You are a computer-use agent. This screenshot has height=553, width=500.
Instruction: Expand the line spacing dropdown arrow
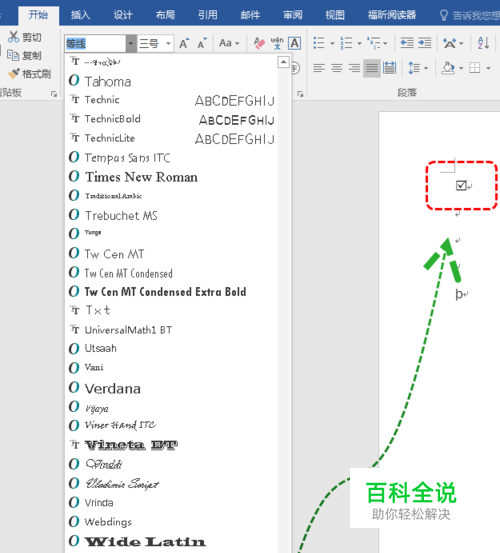[426, 68]
